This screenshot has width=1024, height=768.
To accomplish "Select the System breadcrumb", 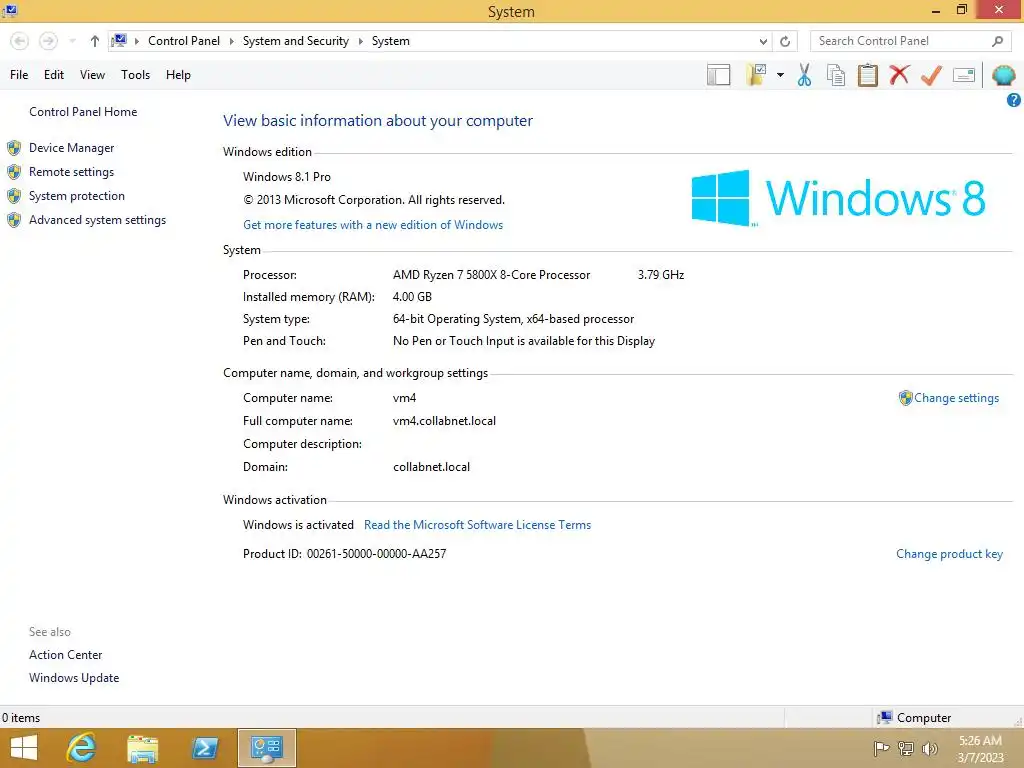I will pyautogui.click(x=391, y=40).
